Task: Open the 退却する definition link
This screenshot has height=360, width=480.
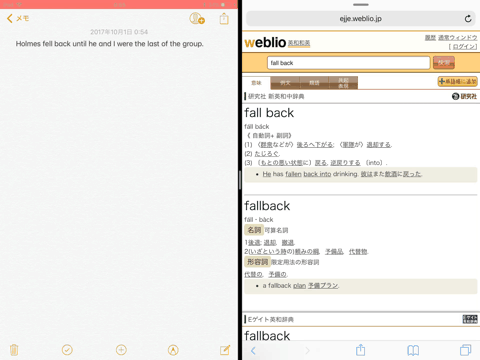Action: [379, 145]
